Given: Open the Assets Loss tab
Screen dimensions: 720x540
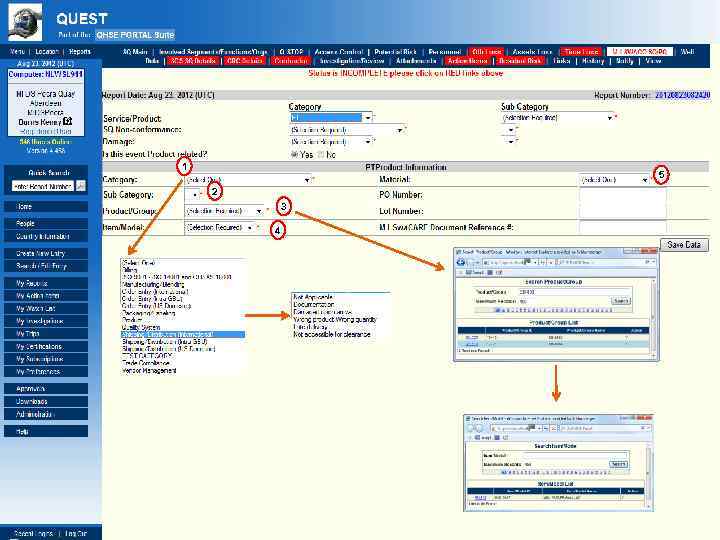Looking at the screenshot, I should point(532,52).
